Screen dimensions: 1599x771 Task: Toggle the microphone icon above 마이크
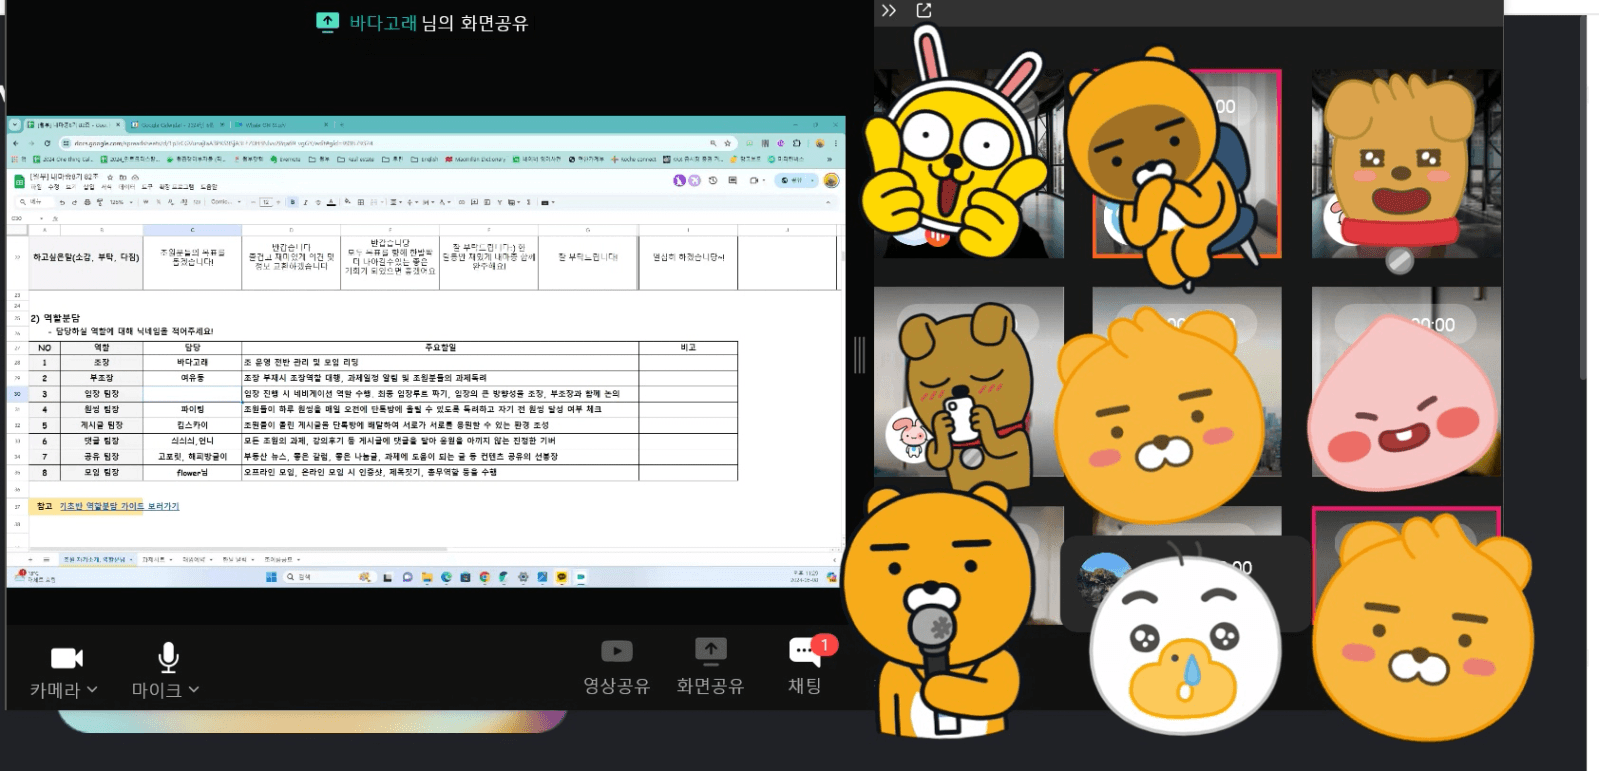pyautogui.click(x=168, y=657)
